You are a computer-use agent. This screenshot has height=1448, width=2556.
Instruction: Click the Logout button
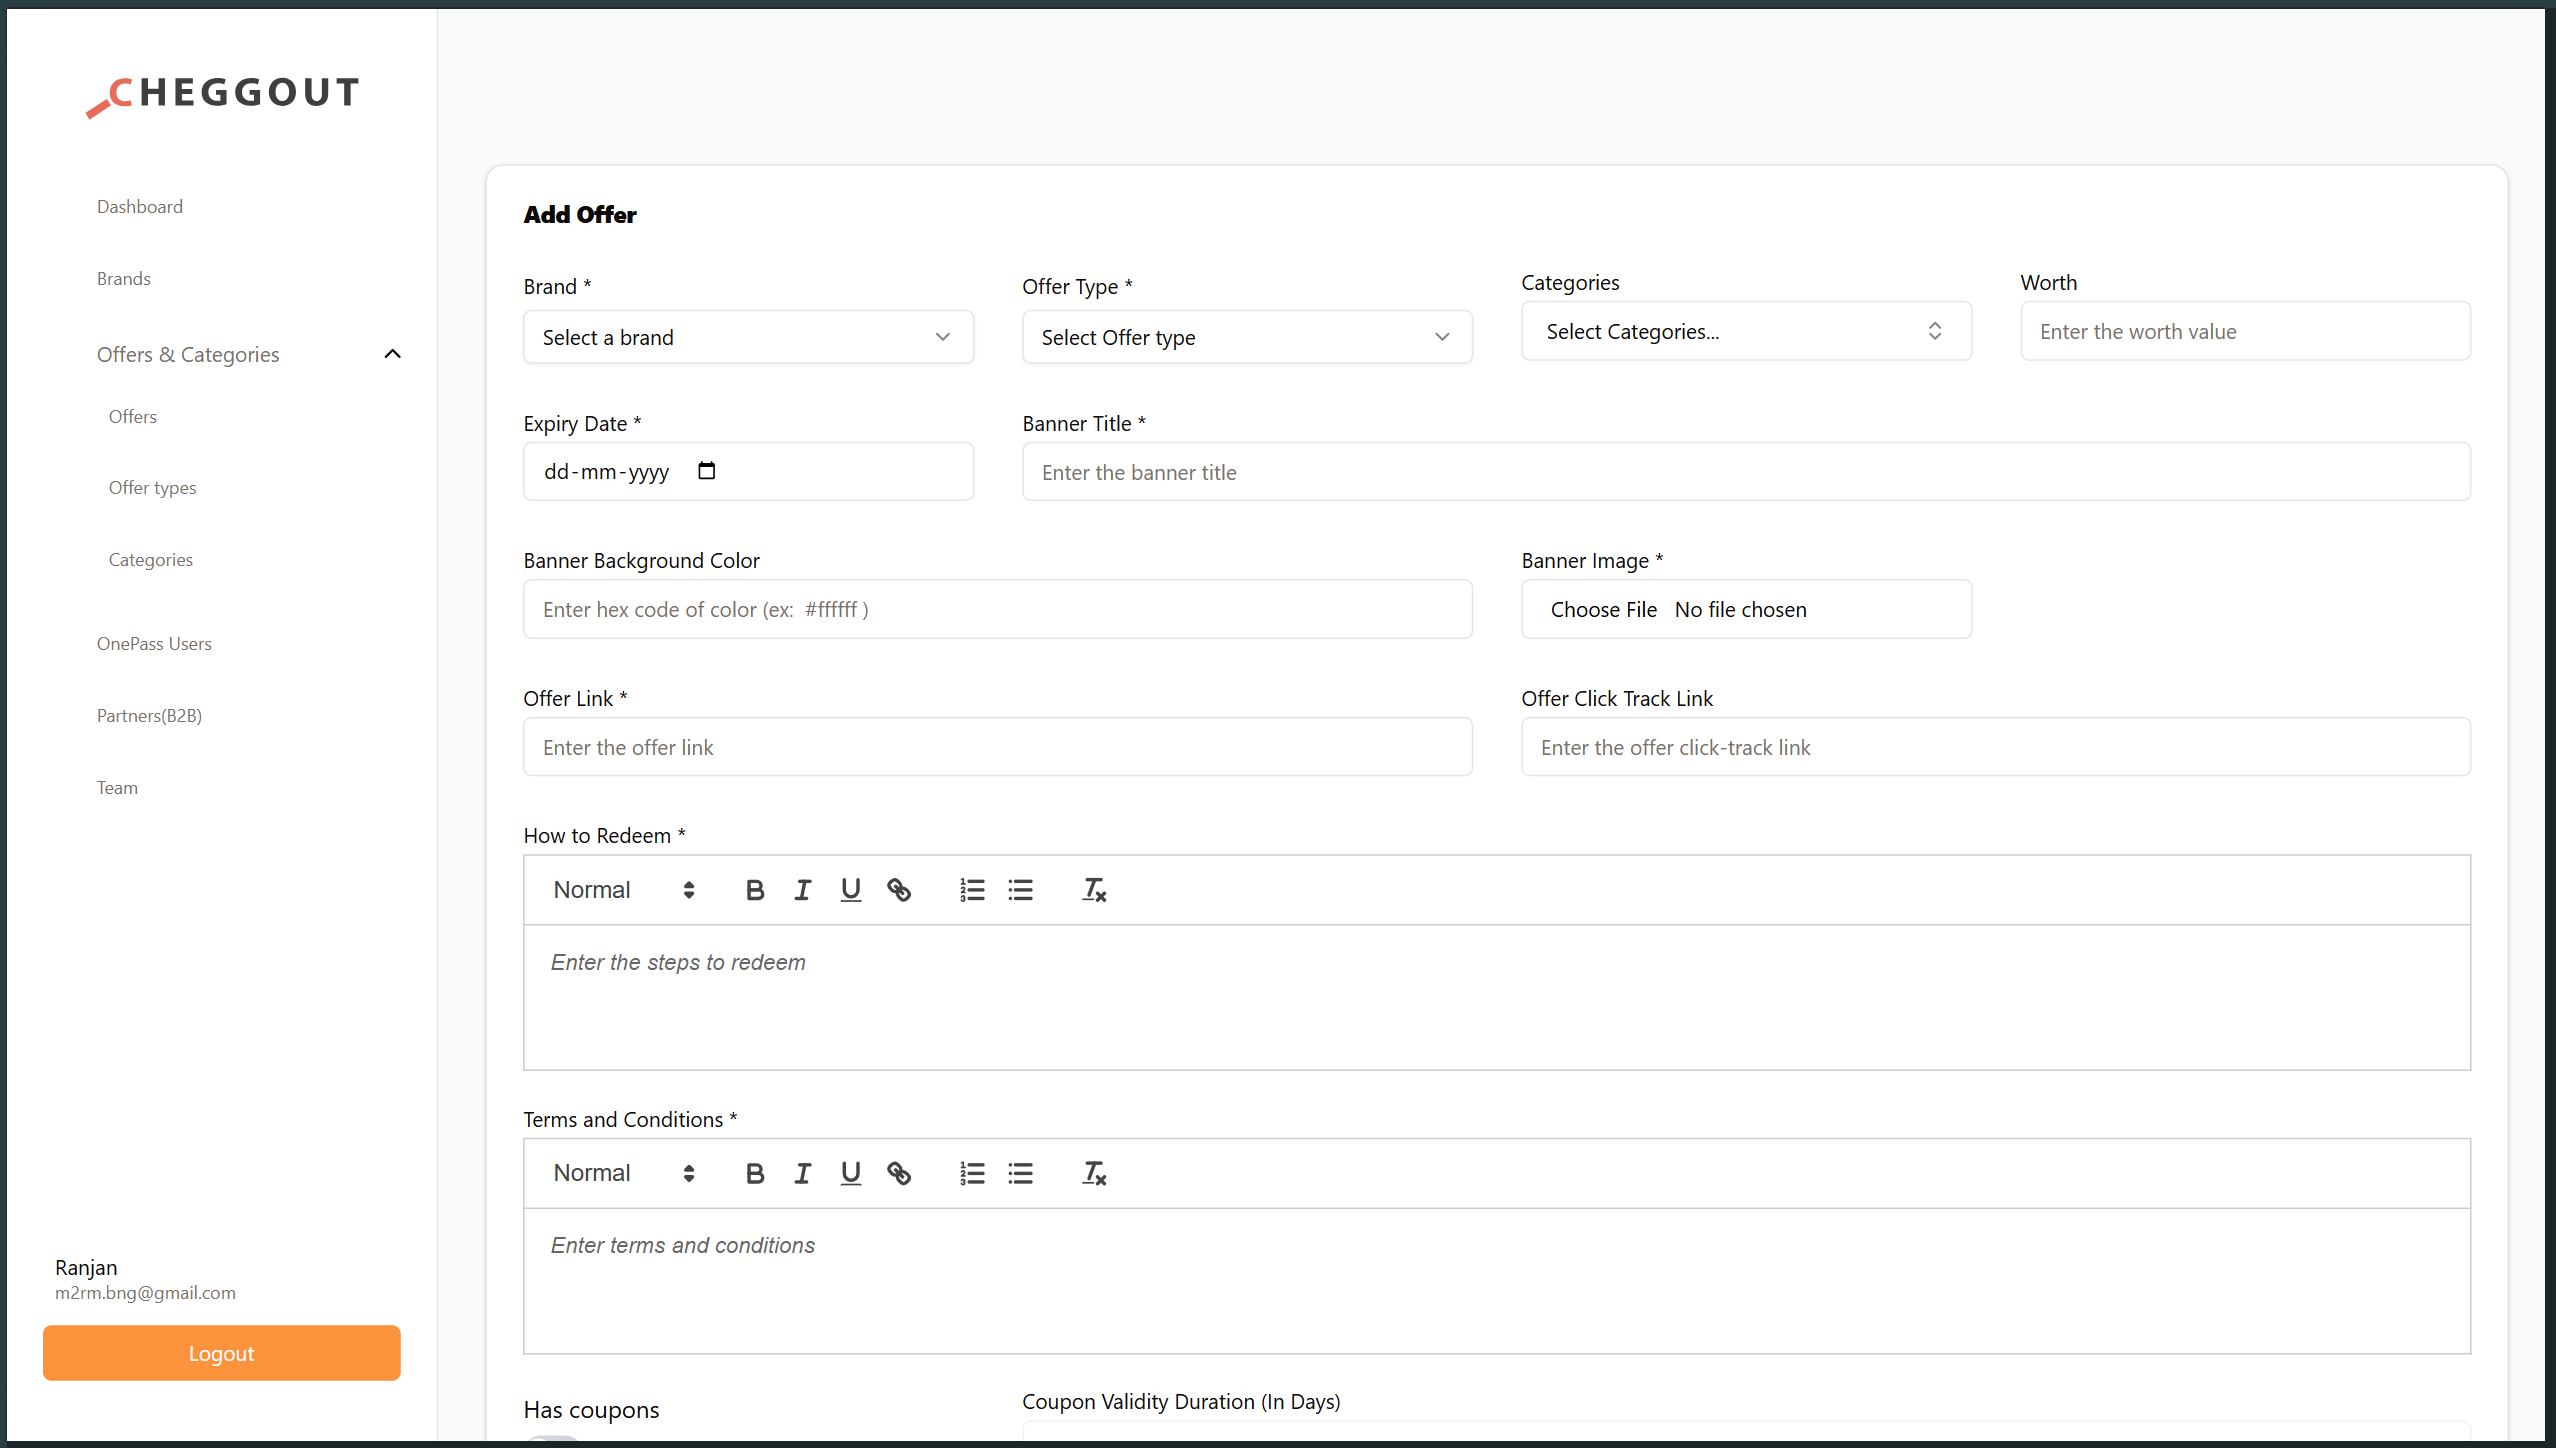[x=221, y=1353]
